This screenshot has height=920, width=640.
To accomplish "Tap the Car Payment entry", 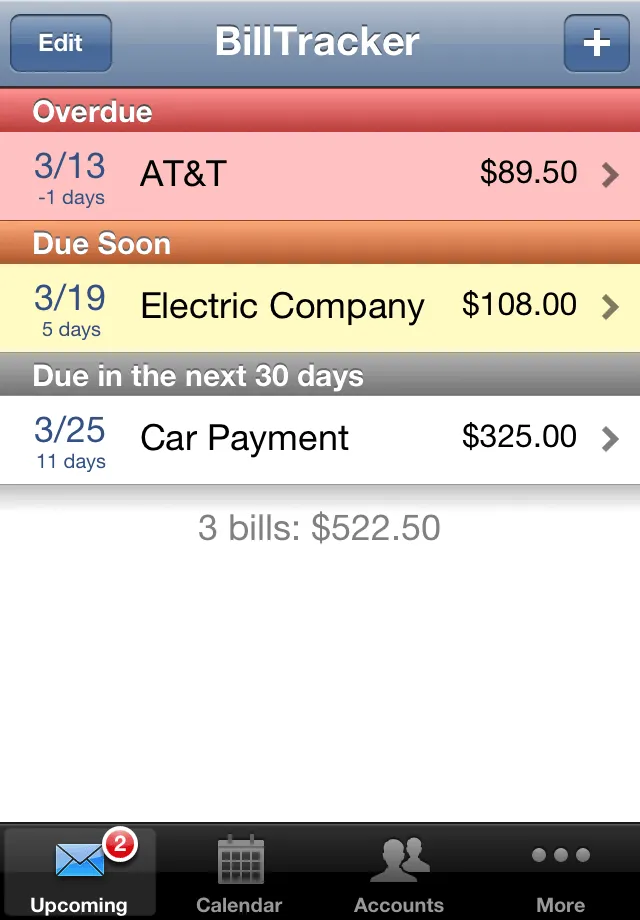I will pos(300,437).
